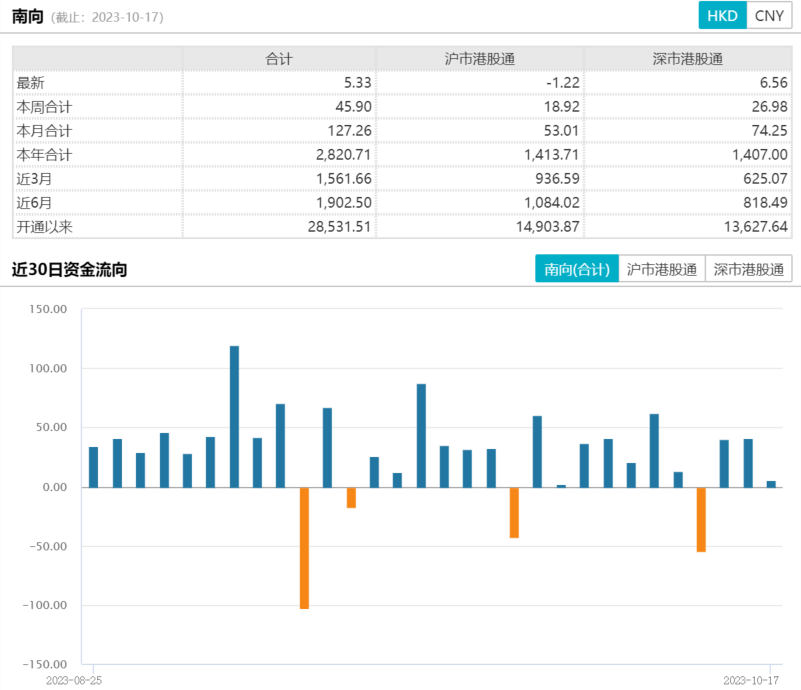This screenshot has height=690, width=801.
Task: Click the first blue bar at 2023-08-25
Action: 93,467
